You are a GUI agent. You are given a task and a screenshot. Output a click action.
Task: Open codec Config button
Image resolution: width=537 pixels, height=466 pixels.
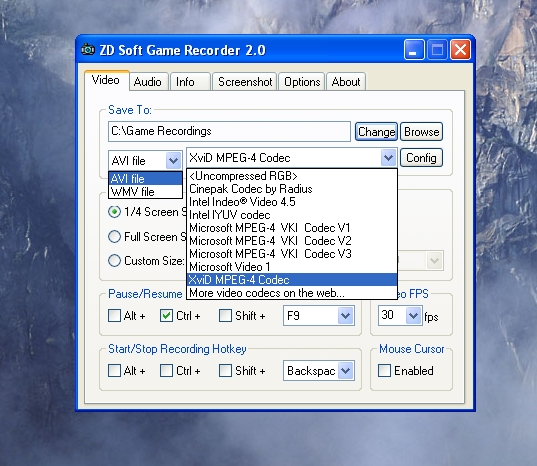tap(421, 158)
